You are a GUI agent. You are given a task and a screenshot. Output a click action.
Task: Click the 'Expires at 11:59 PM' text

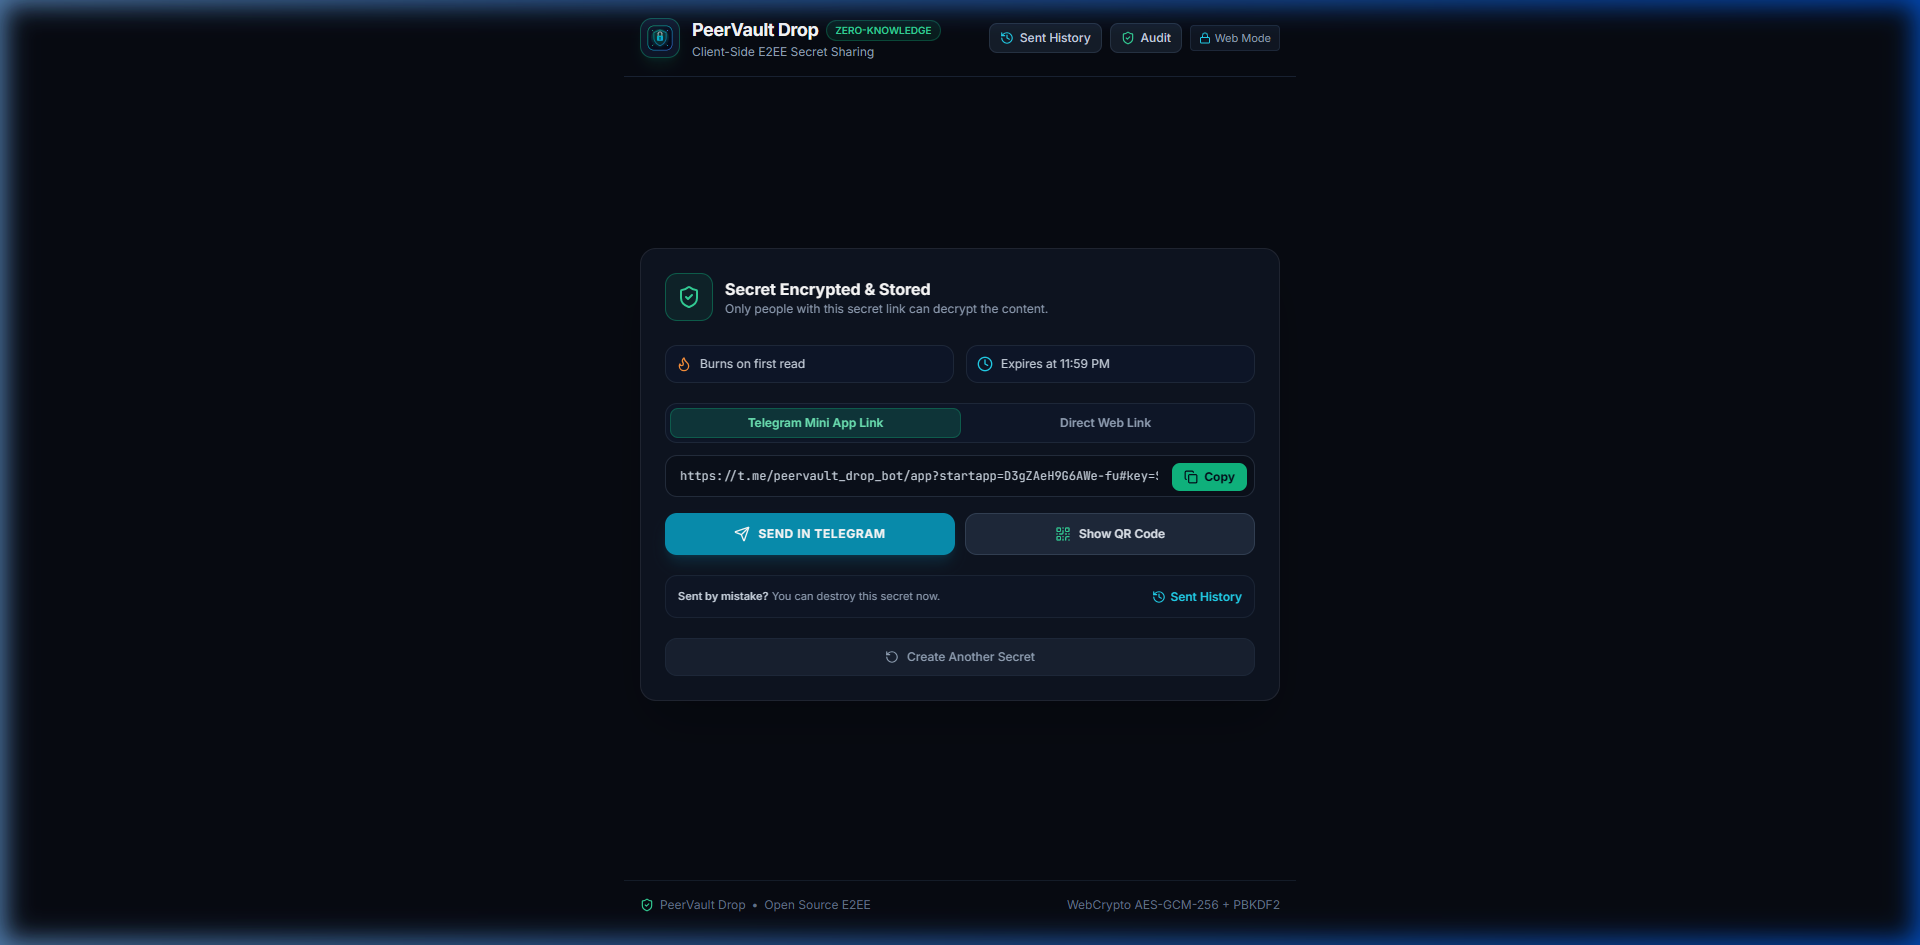1055,364
